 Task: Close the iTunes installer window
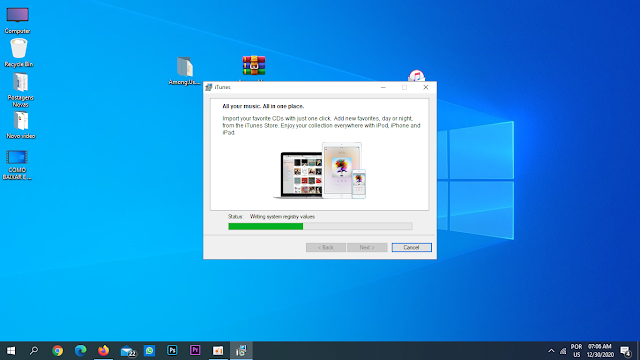coord(425,87)
